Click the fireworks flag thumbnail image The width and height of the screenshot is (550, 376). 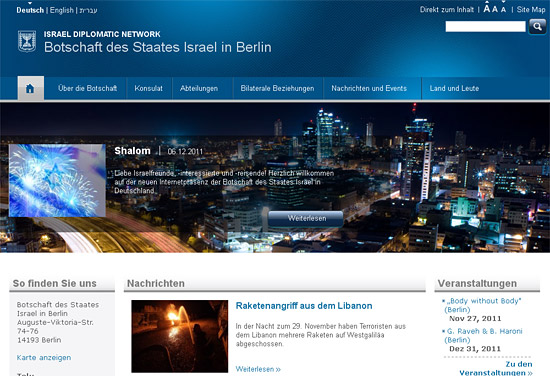(x=57, y=180)
